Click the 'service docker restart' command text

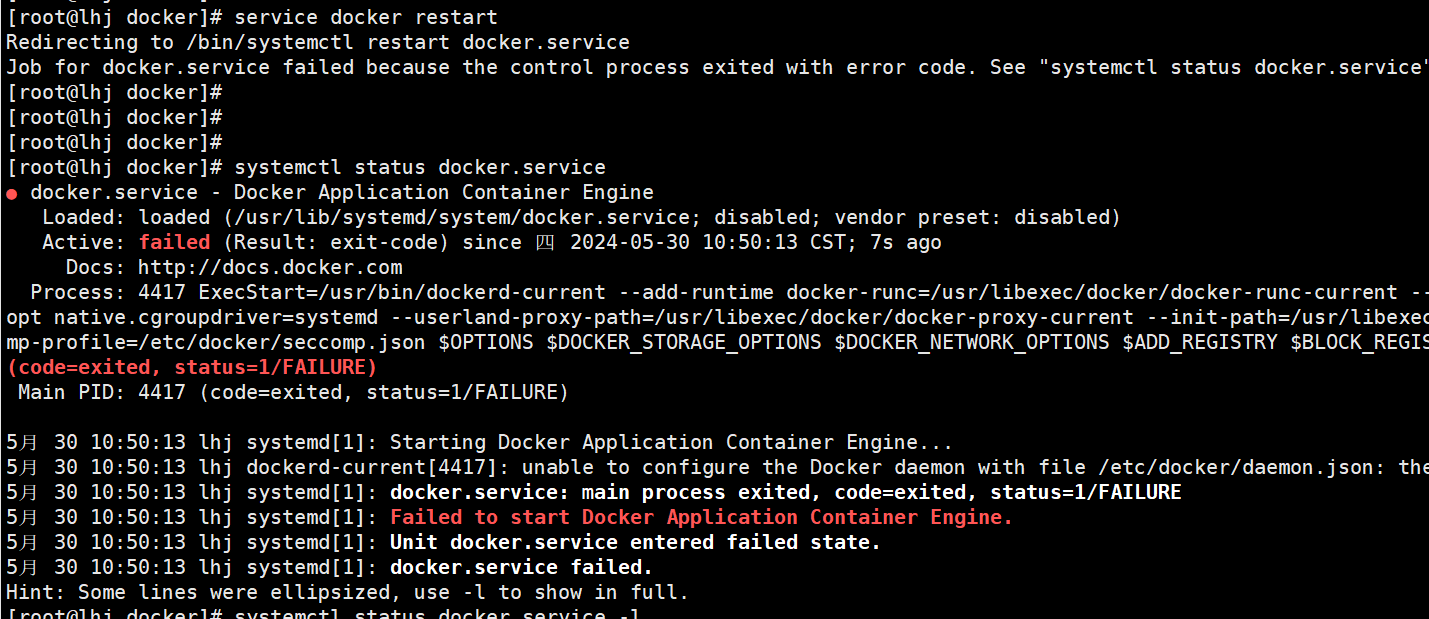[366, 17]
